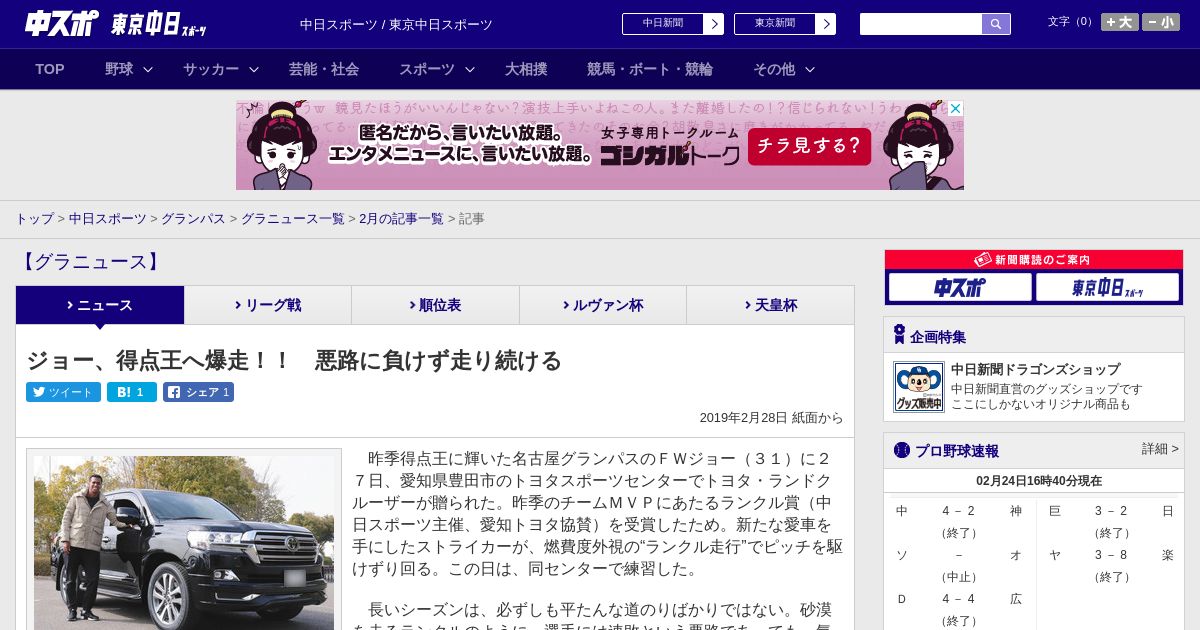The width and height of the screenshot is (1200, 630).
Task: Open 競馬・ボート・競輪 navigation item
Action: click(x=650, y=69)
